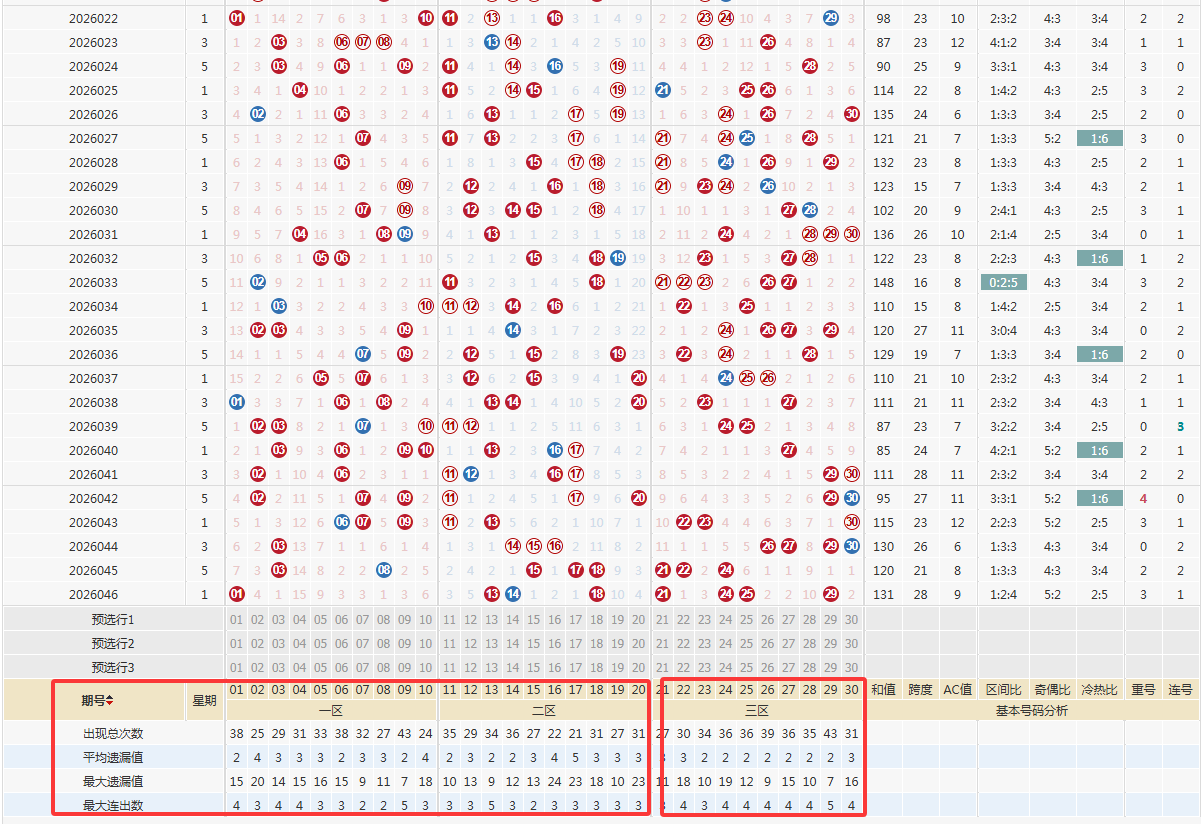Click the 一区 zone header

331,710
